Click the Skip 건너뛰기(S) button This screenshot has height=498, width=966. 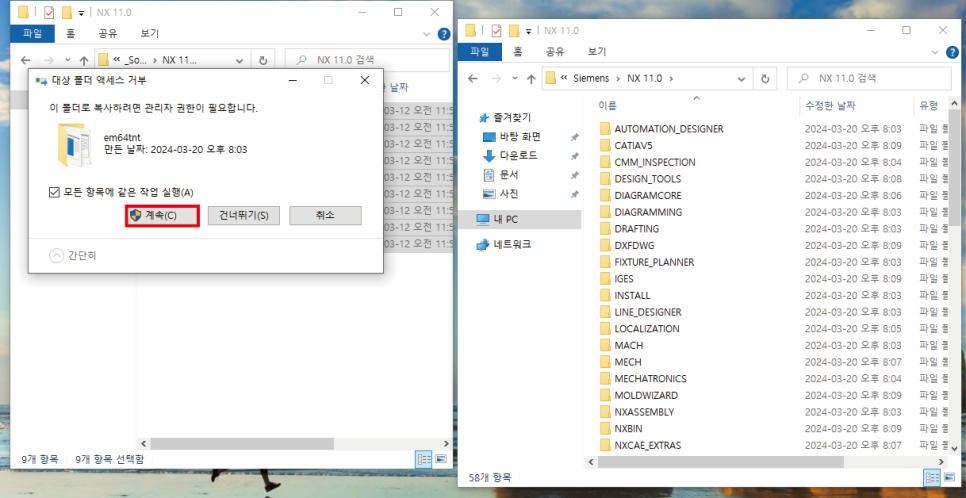tap(243, 216)
